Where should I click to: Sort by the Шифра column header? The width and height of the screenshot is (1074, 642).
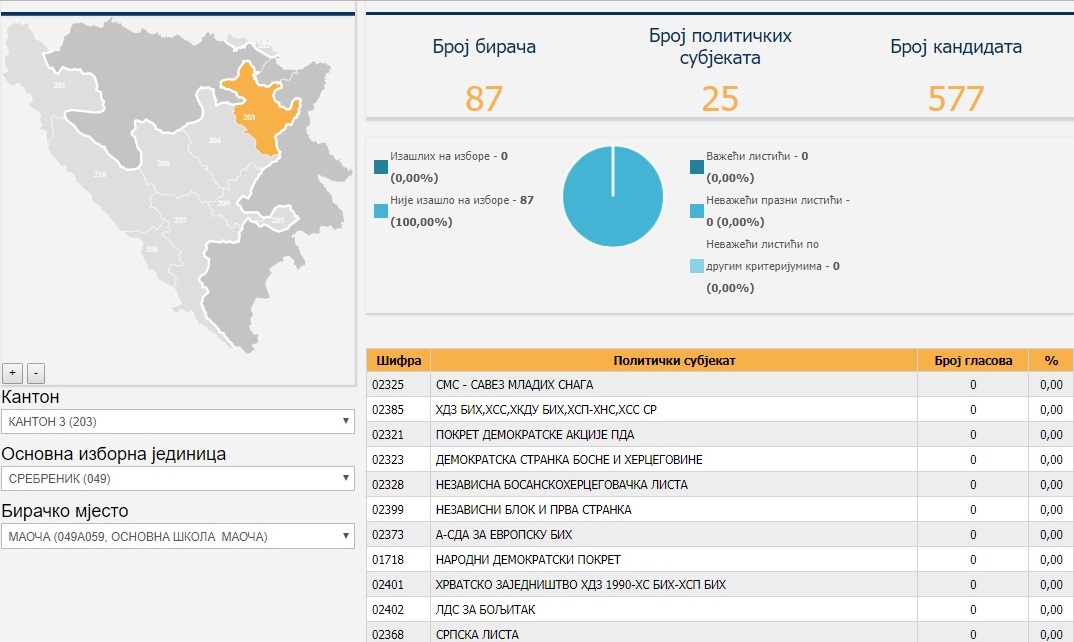(x=399, y=360)
